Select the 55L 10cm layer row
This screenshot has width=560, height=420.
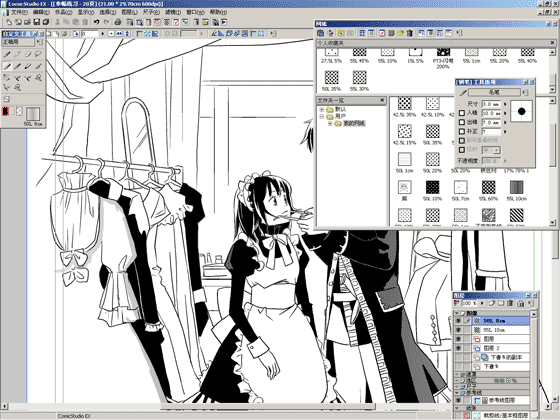tap(501, 330)
